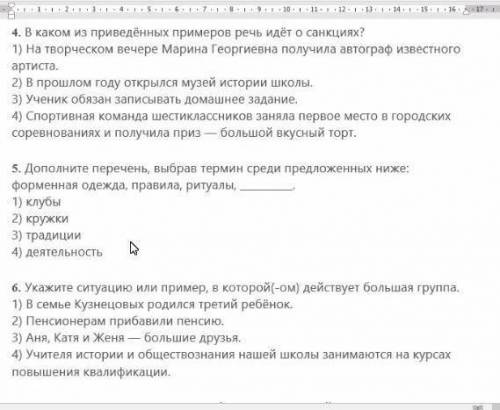Choose option '2) кружки'
Viewport: 500px width, 410px height.
[40, 218]
